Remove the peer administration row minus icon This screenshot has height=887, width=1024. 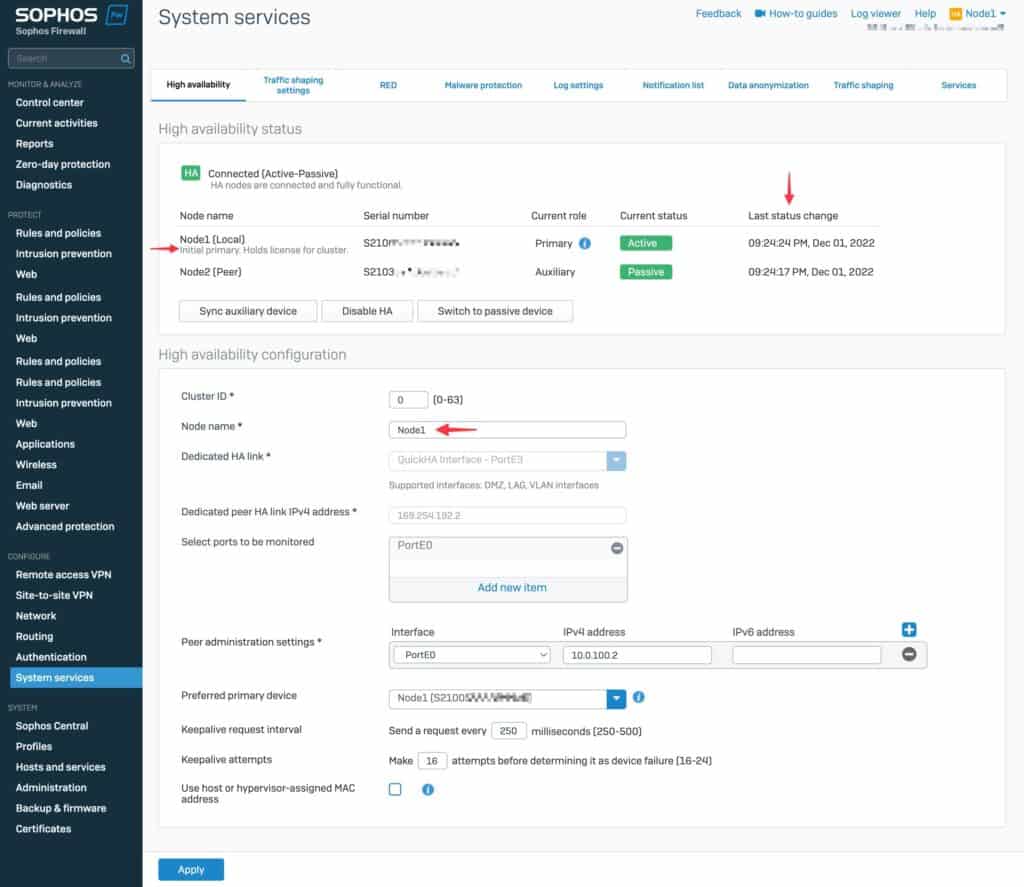[909, 654]
